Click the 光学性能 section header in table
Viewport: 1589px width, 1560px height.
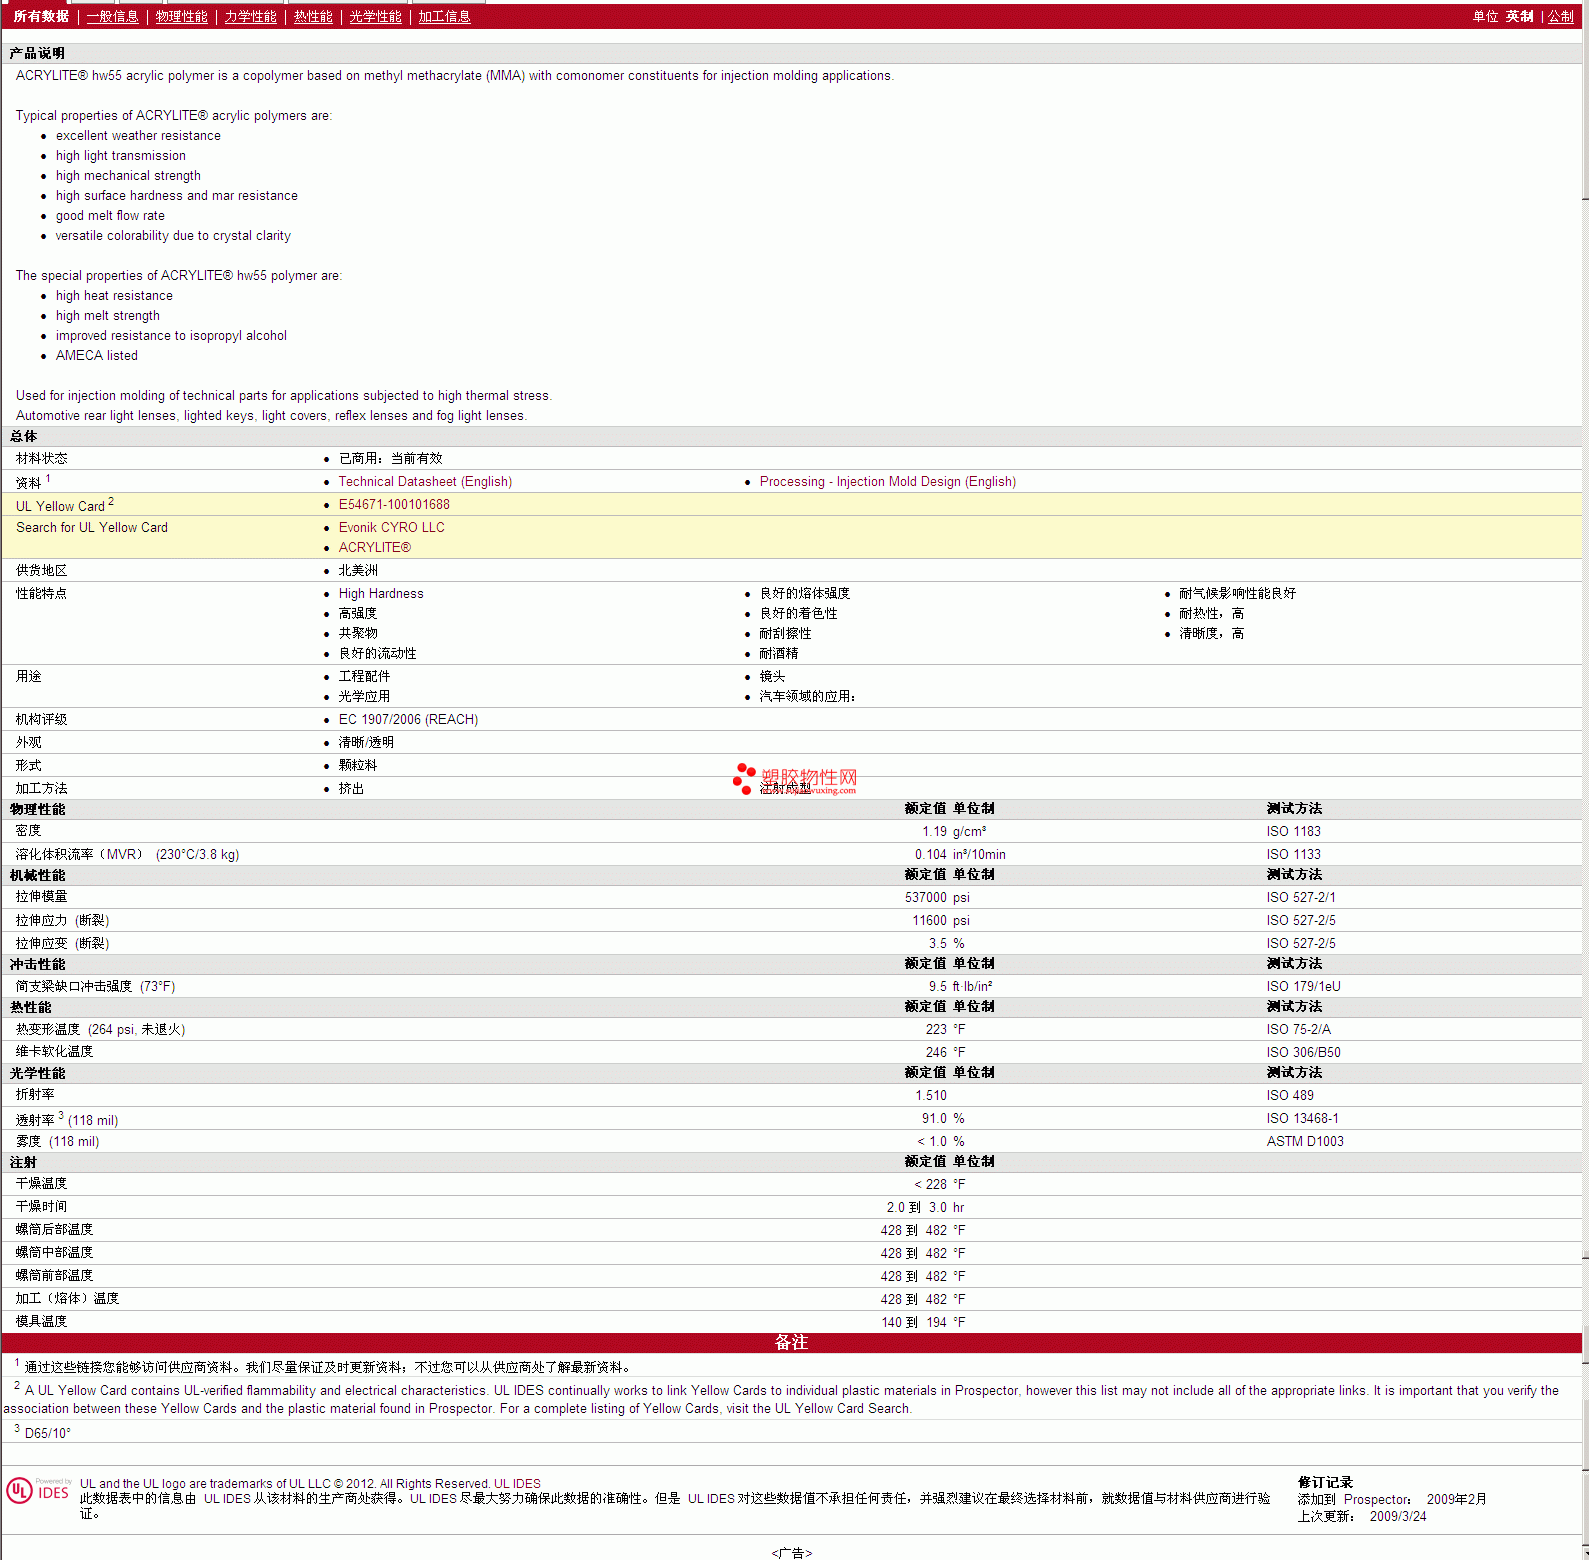(x=37, y=1073)
